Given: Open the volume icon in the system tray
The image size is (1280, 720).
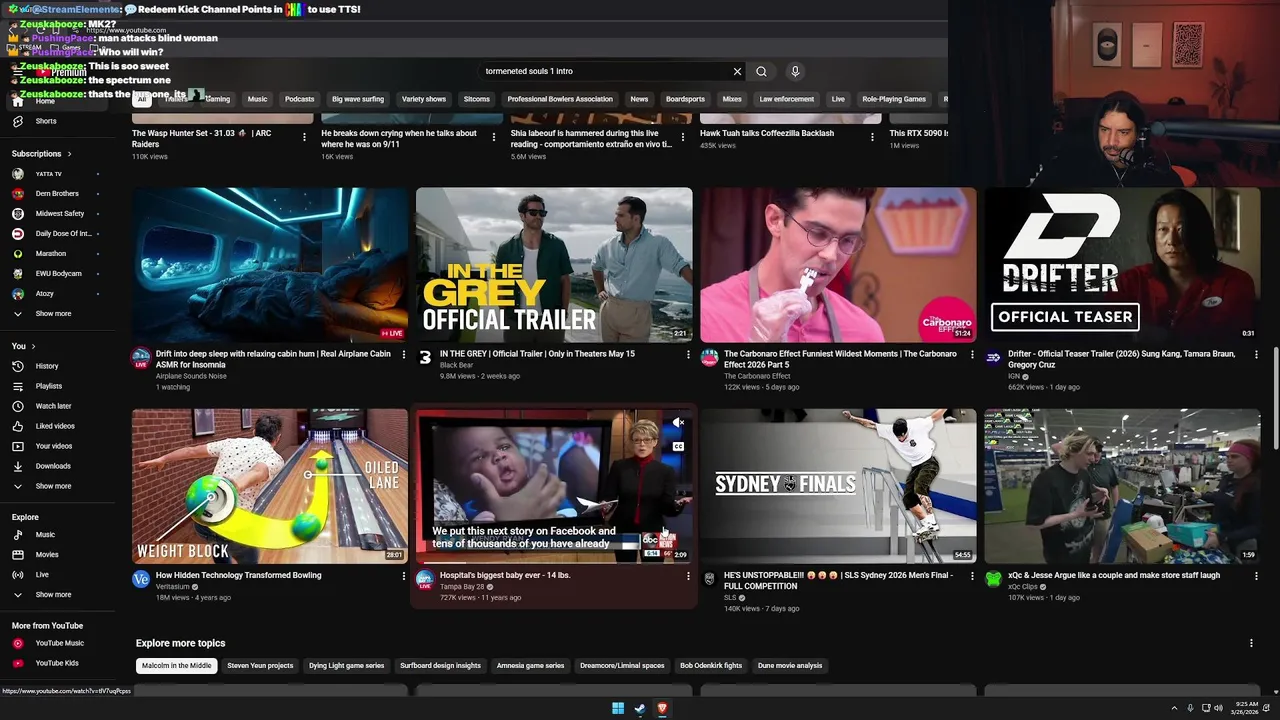Looking at the screenshot, I should tap(1218, 708).
